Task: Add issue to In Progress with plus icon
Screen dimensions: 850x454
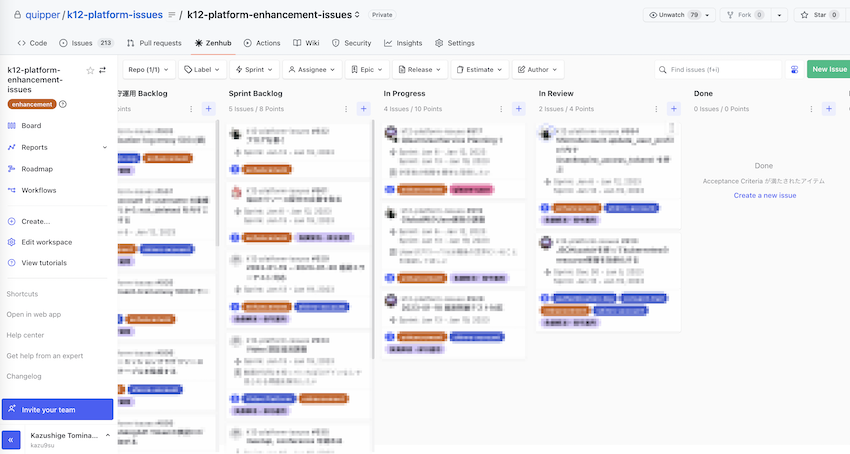Action: (519, 109)
